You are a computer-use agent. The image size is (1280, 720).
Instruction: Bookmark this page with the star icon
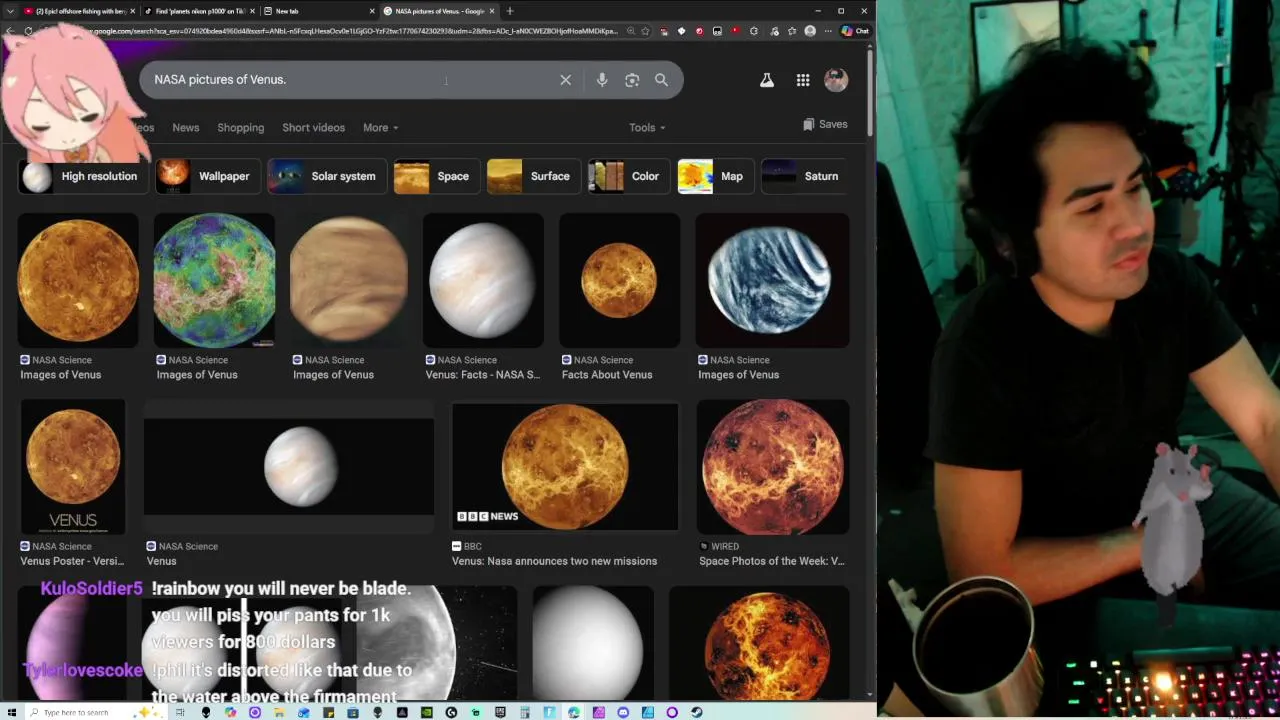645,31
